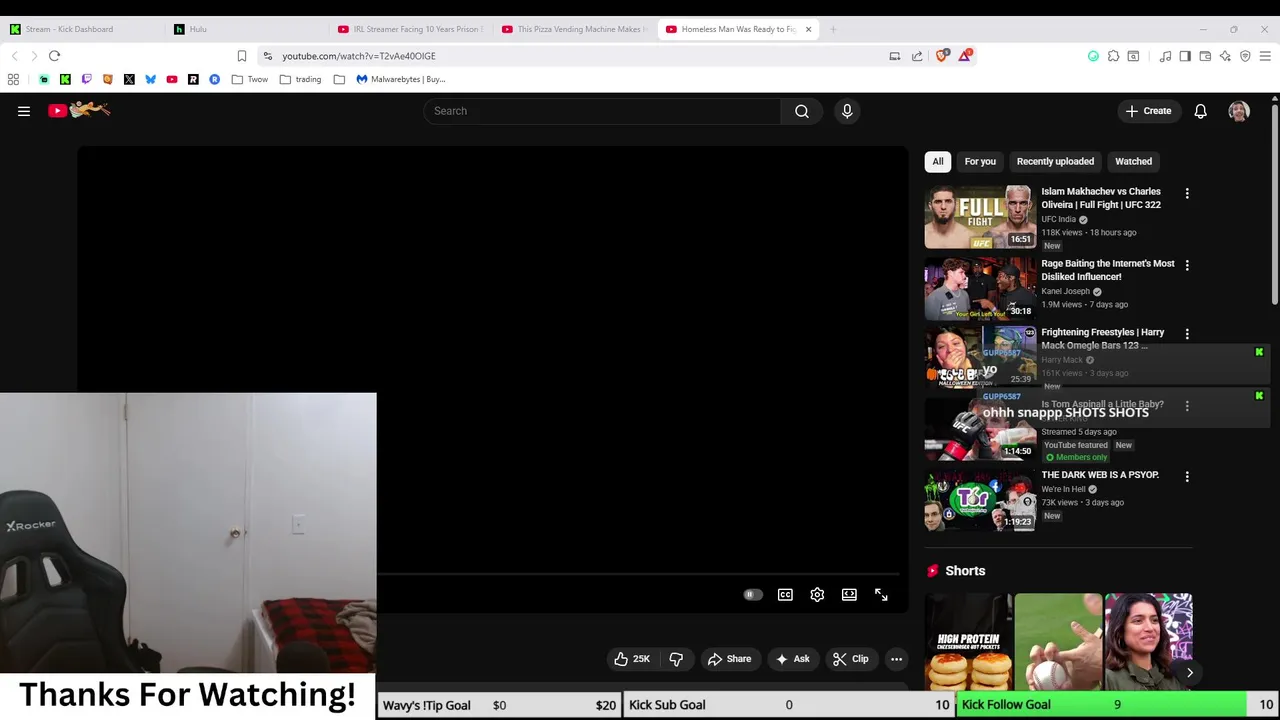Select the All filter chip
The height and width of the screenshot is (720, 1280).
click(x=938, y=161)
